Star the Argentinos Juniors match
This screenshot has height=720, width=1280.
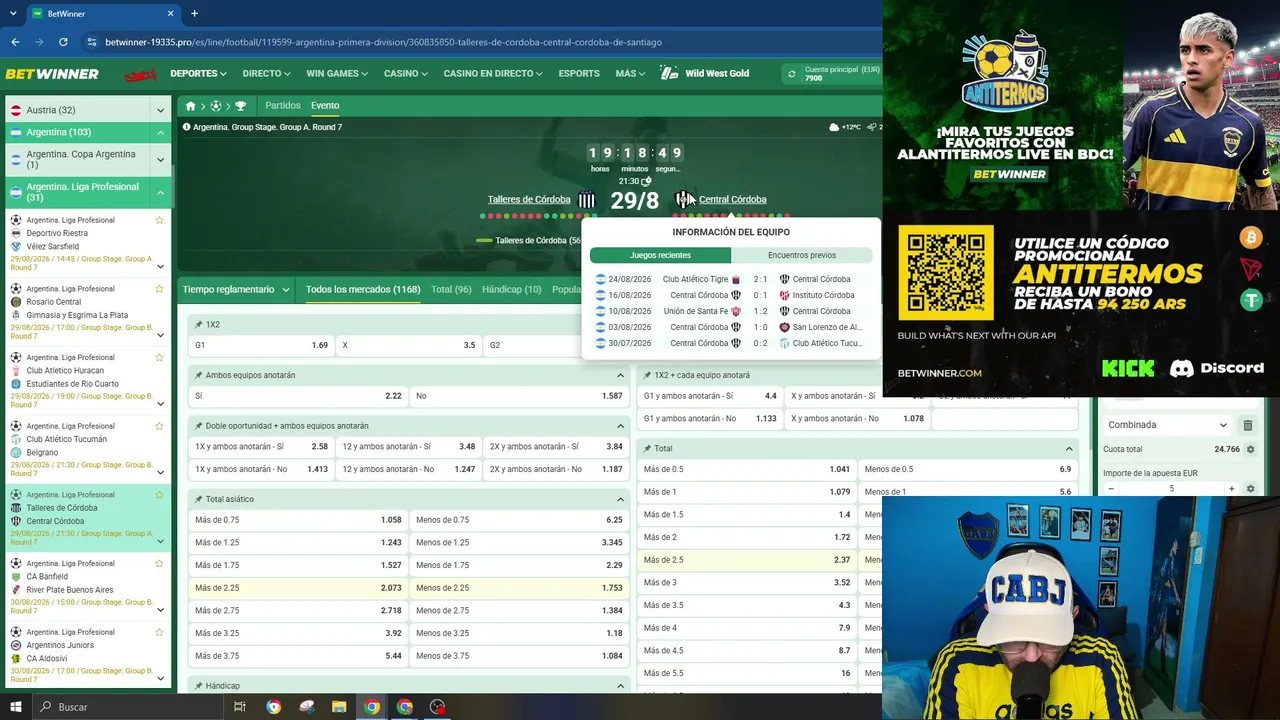point(159,632)
